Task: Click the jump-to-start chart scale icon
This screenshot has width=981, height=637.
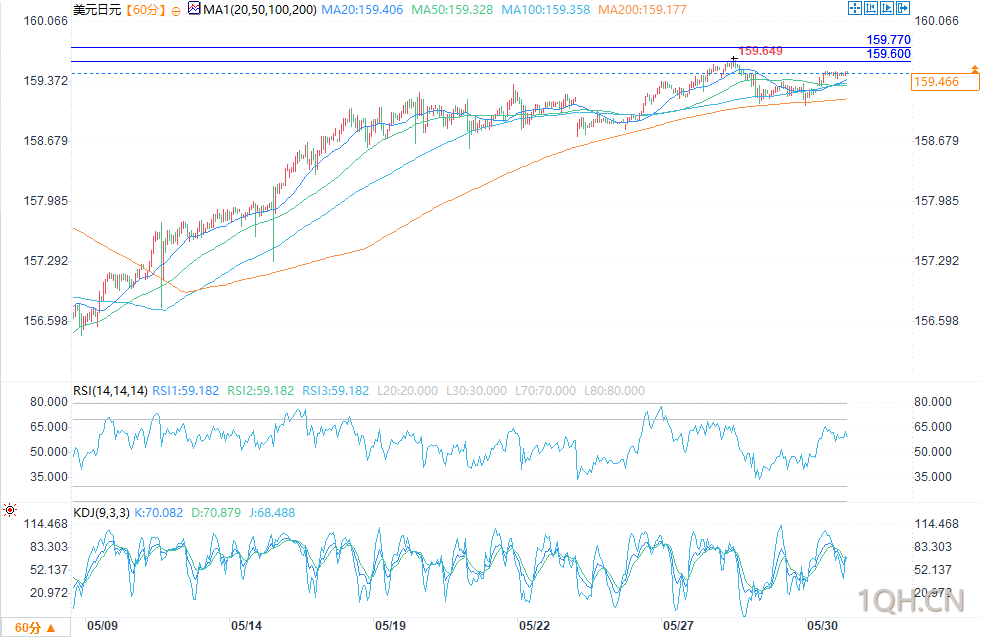Action: (871, 8)
